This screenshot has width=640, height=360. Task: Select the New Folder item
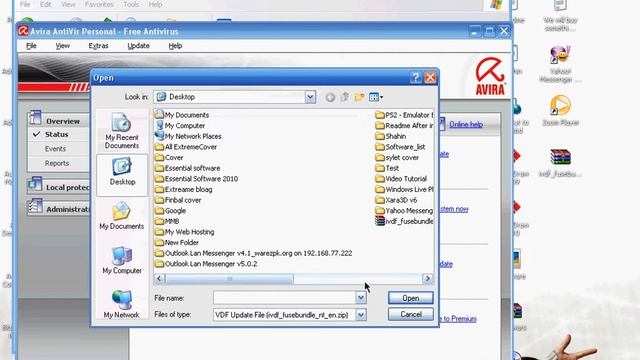click(x=177, y=242)
